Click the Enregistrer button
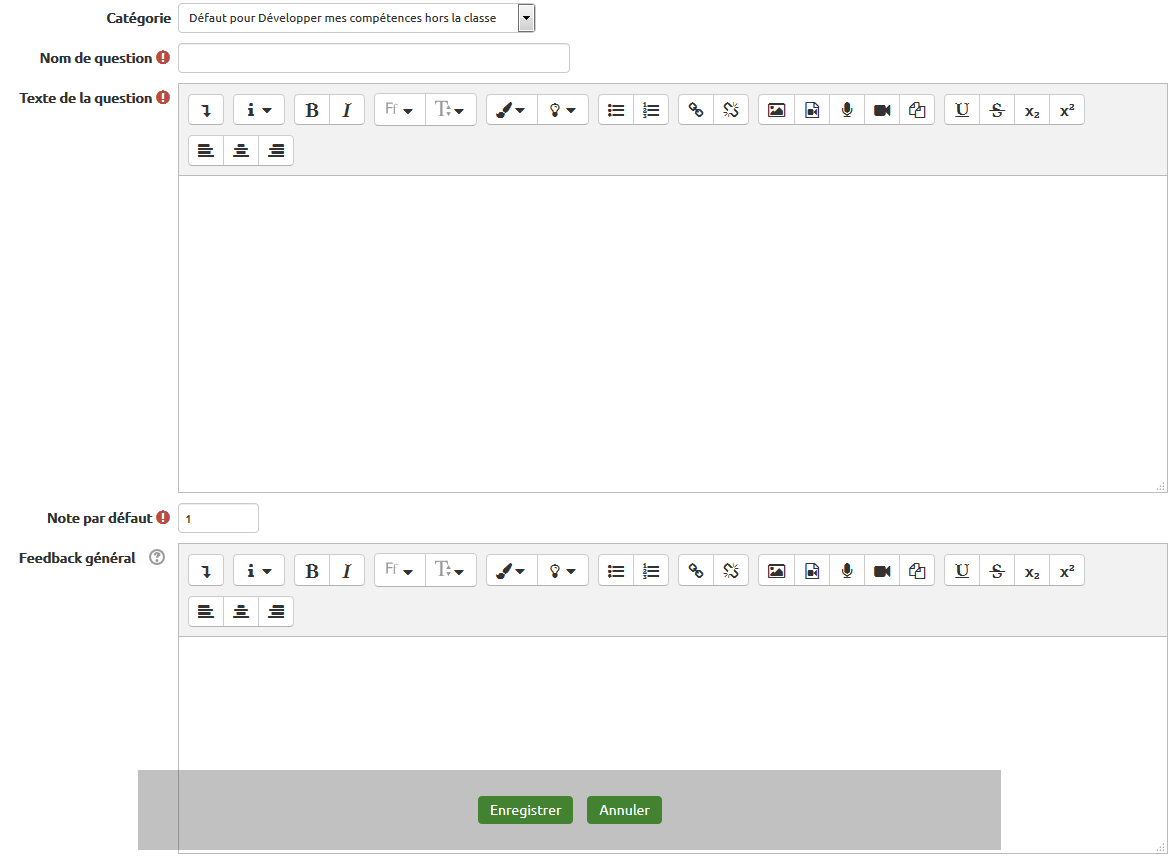Screen dimensions: 1171x857 (x=525, y=810)
